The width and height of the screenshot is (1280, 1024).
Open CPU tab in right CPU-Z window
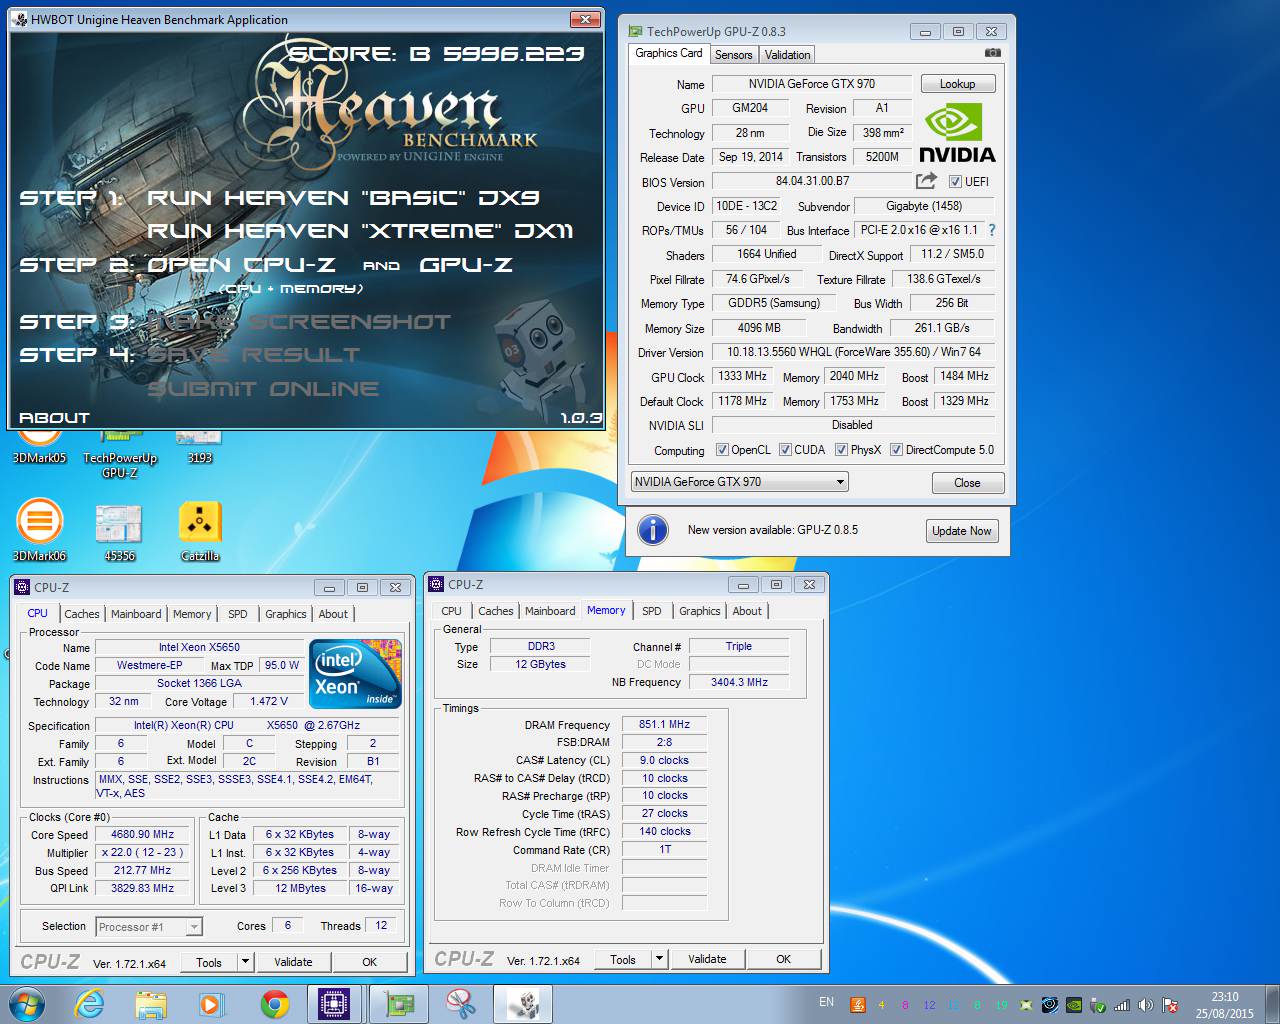[452, 611]
